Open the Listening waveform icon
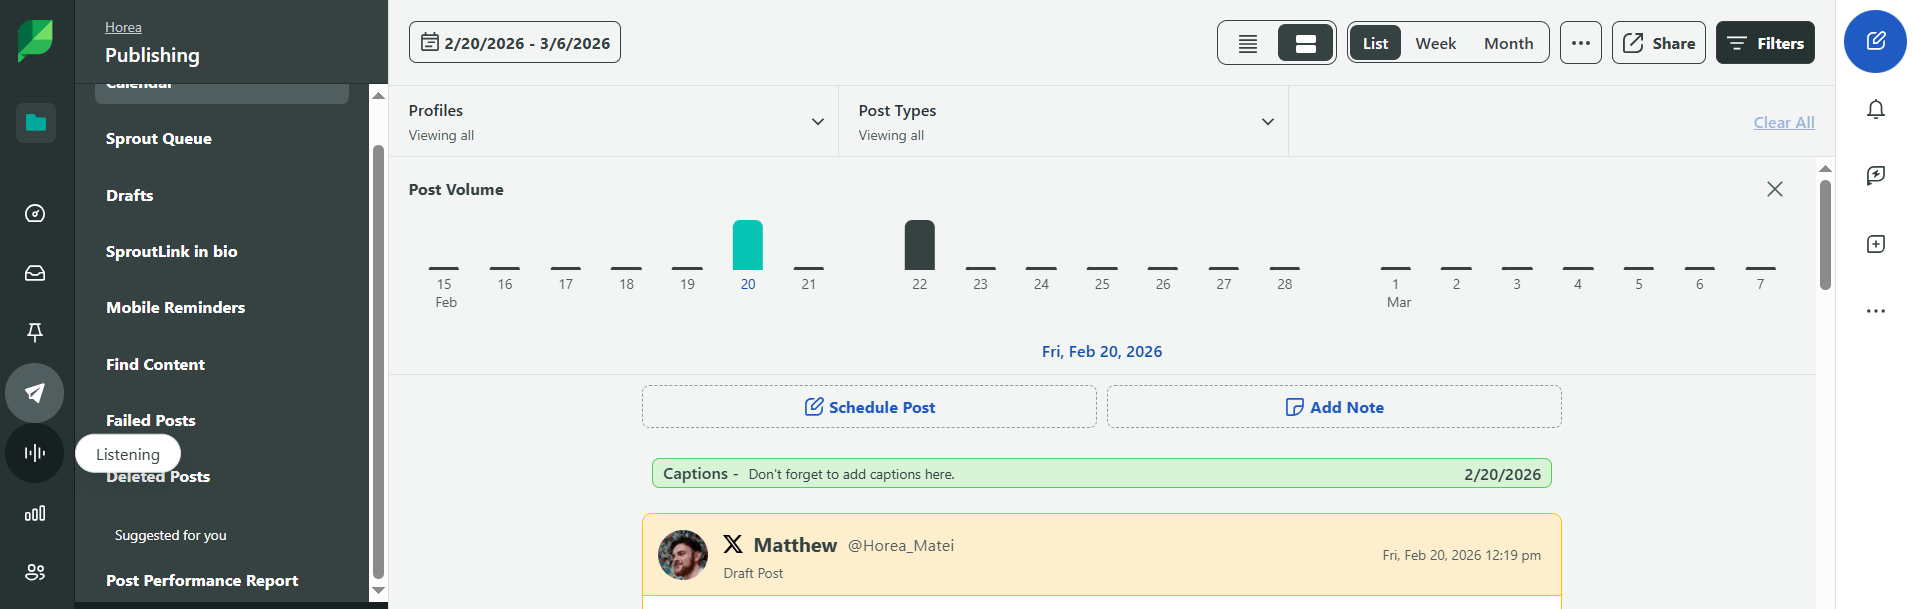The height and width of the screenshot is (609, 1913). pos(35,453)
